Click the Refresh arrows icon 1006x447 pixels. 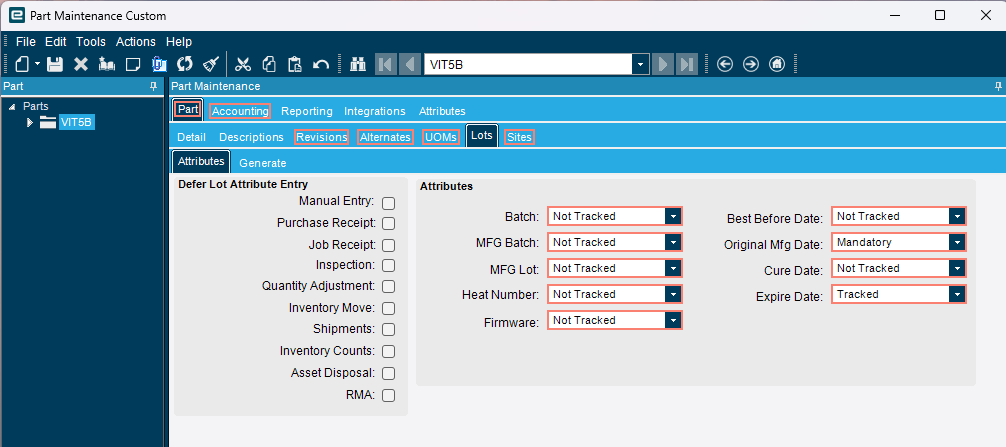[185, 64]
